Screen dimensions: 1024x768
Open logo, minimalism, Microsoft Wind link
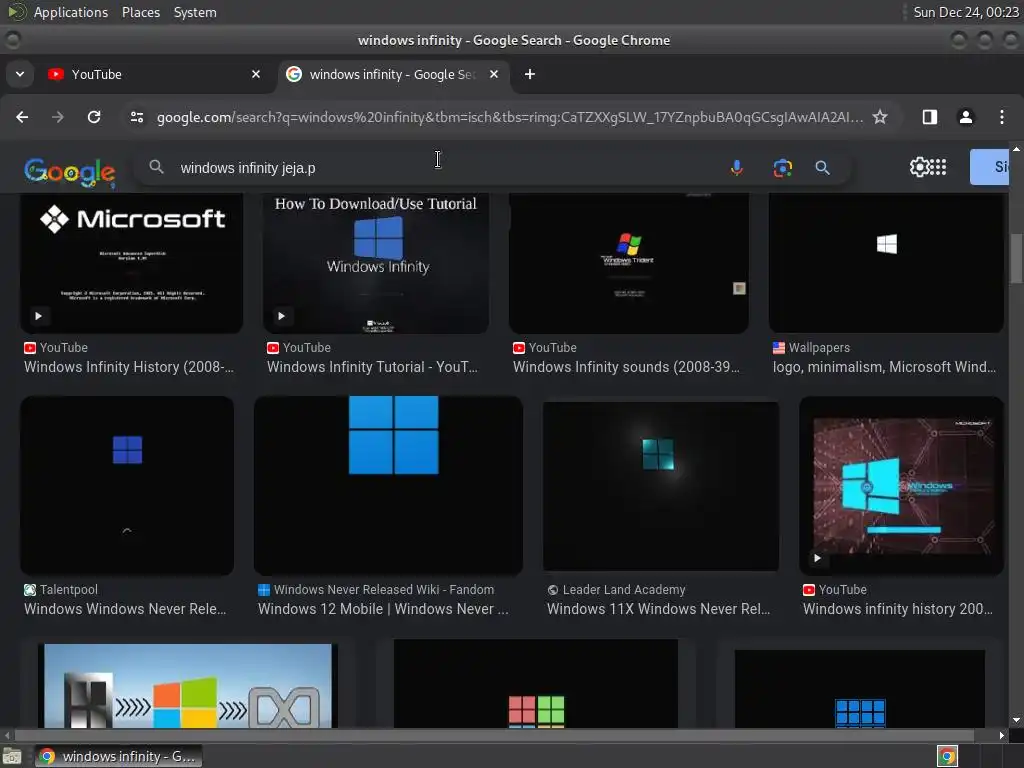click(x=884, y=367)
